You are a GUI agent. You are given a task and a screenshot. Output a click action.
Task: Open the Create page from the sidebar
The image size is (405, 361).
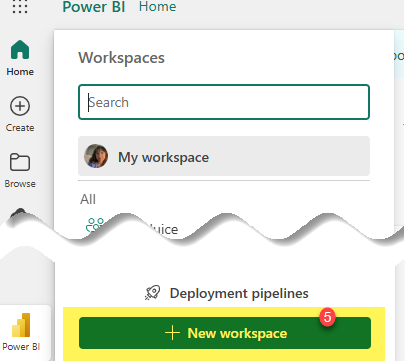[20, 114]
